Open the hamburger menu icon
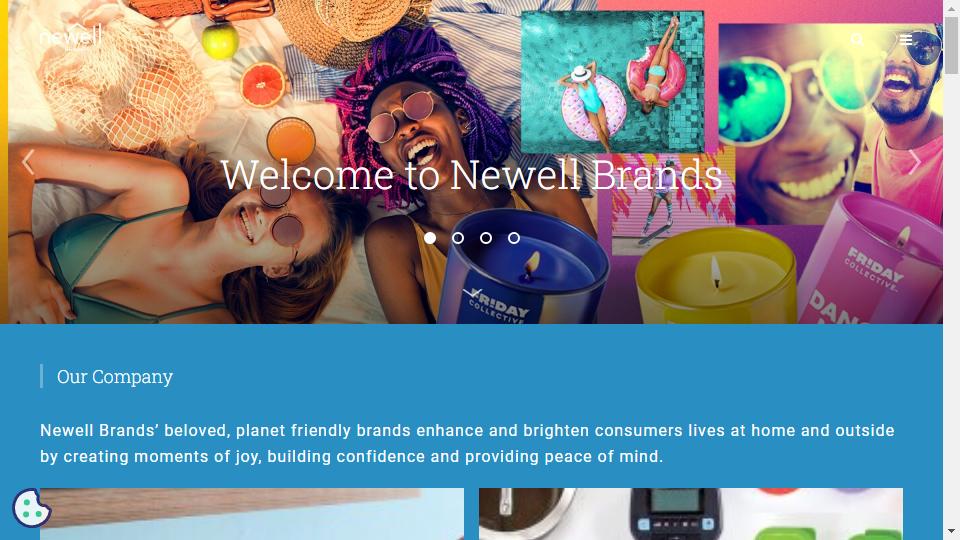Image resolution: width=960 pixels, height=540 pixels. click(x=906, y=40)
